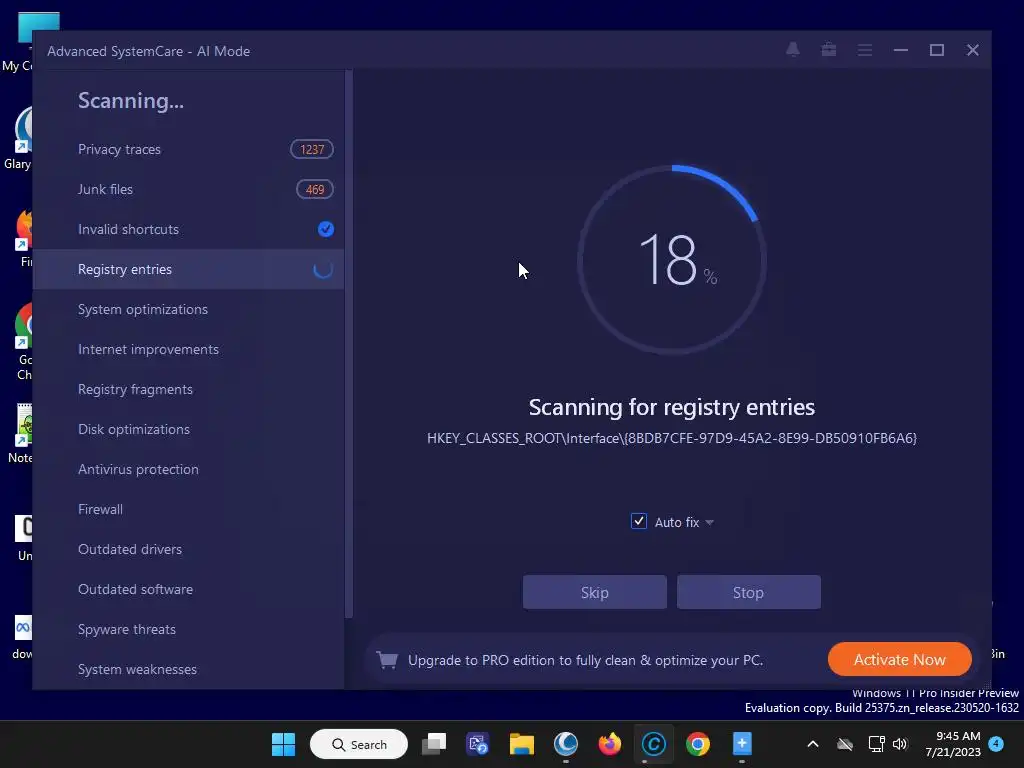This screenshot has width=1024, height=768.
Task: Open Windows Start menu
Action: 283,744
